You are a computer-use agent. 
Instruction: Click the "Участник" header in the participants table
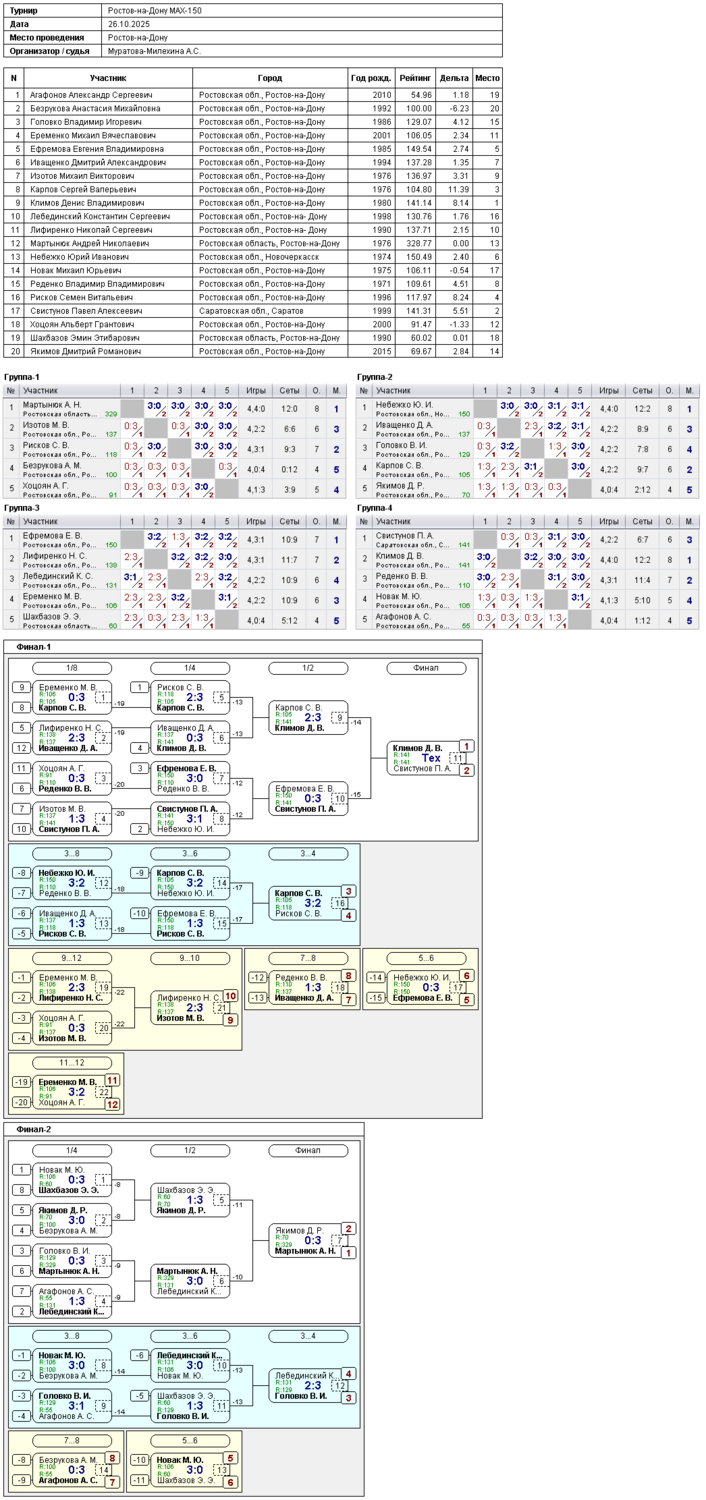[108, 78]
